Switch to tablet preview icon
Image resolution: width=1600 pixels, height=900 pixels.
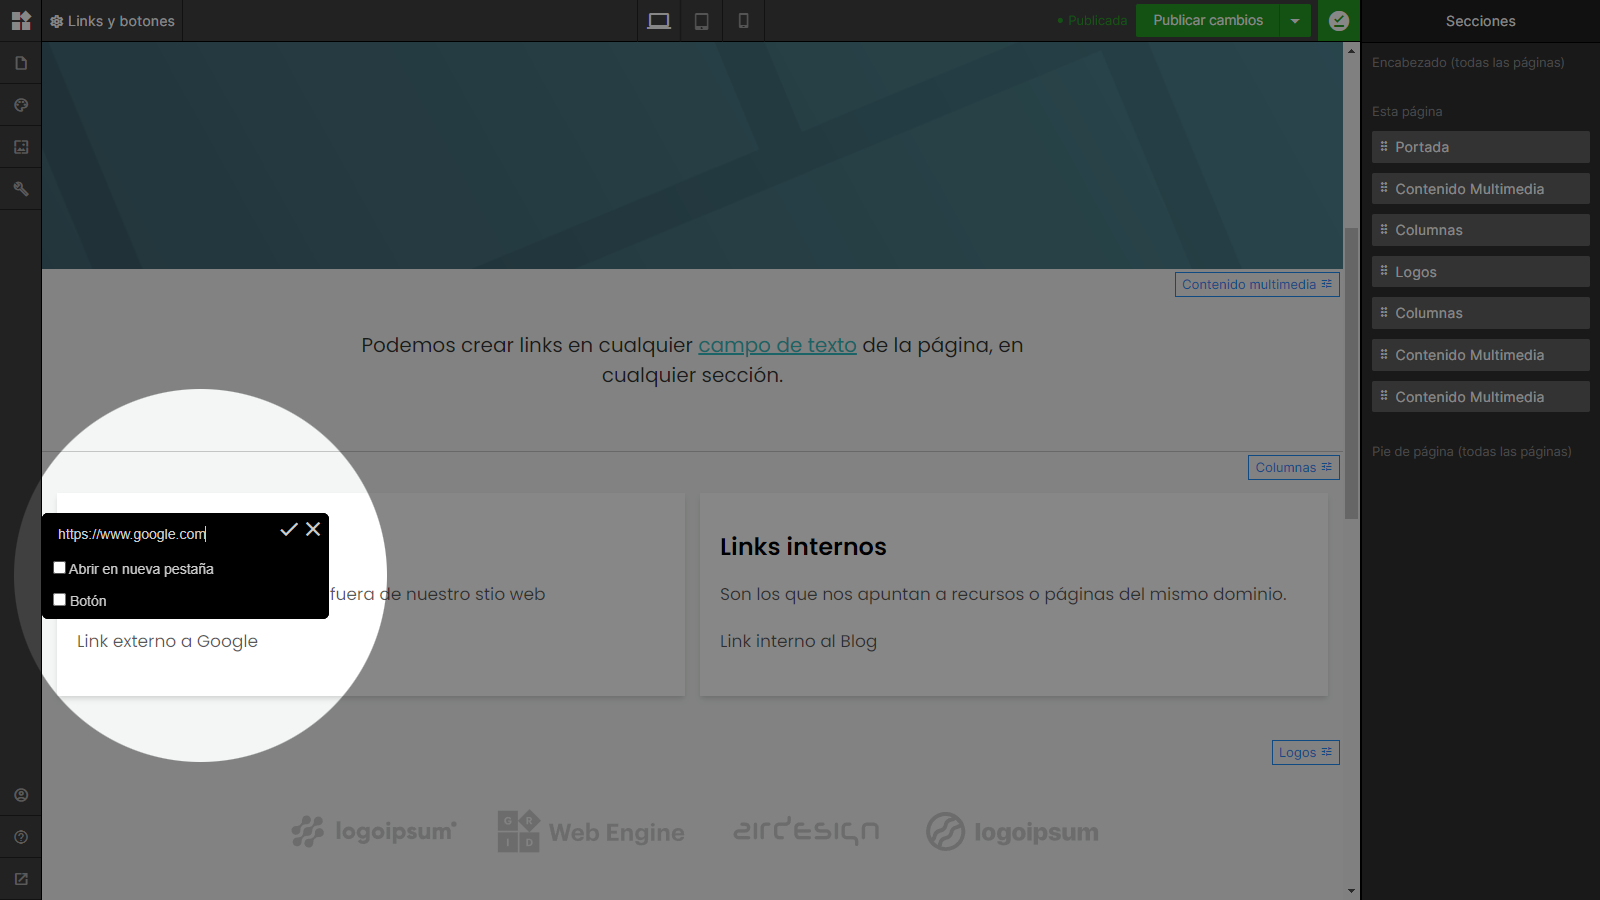pos(702,21)
